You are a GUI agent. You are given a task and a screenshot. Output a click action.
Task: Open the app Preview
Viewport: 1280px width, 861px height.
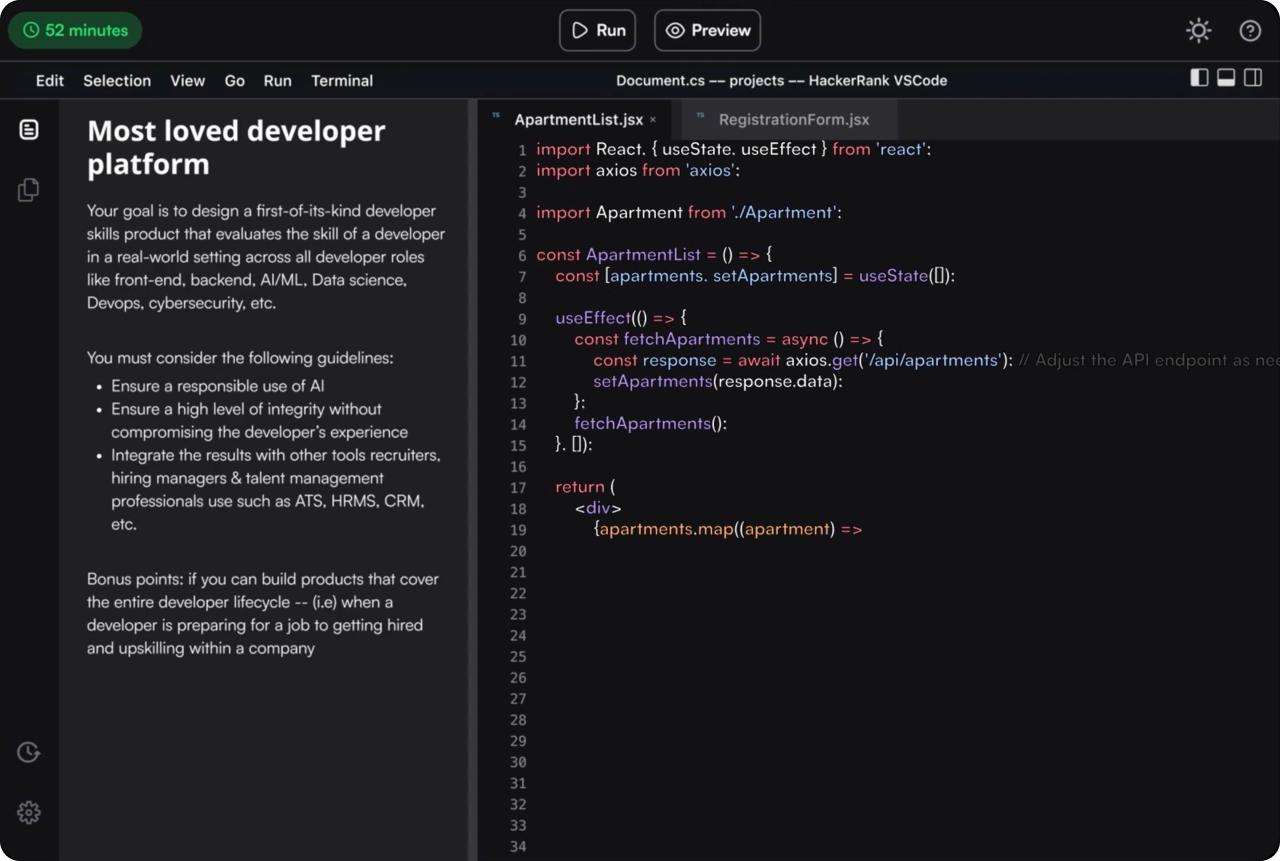pos(707,30)
